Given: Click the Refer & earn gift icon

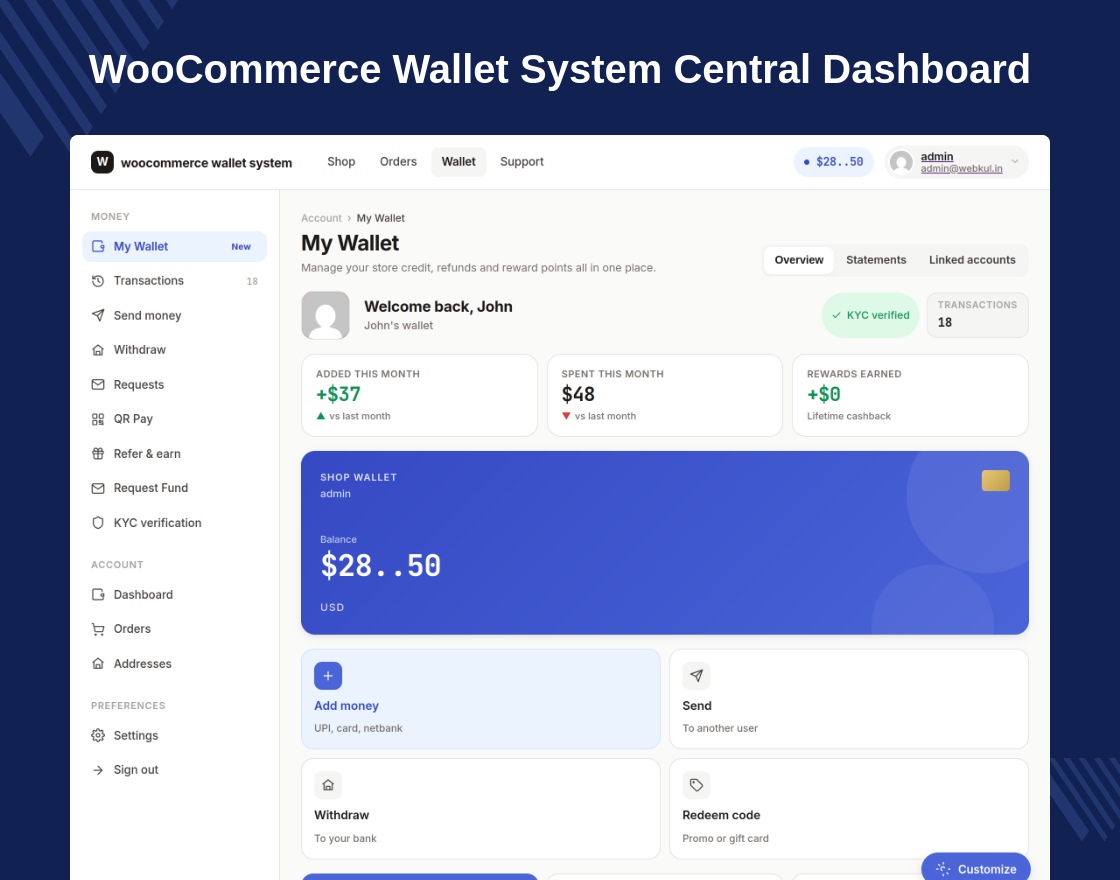Looking at the screenshot, I should (x=98, y=454).
